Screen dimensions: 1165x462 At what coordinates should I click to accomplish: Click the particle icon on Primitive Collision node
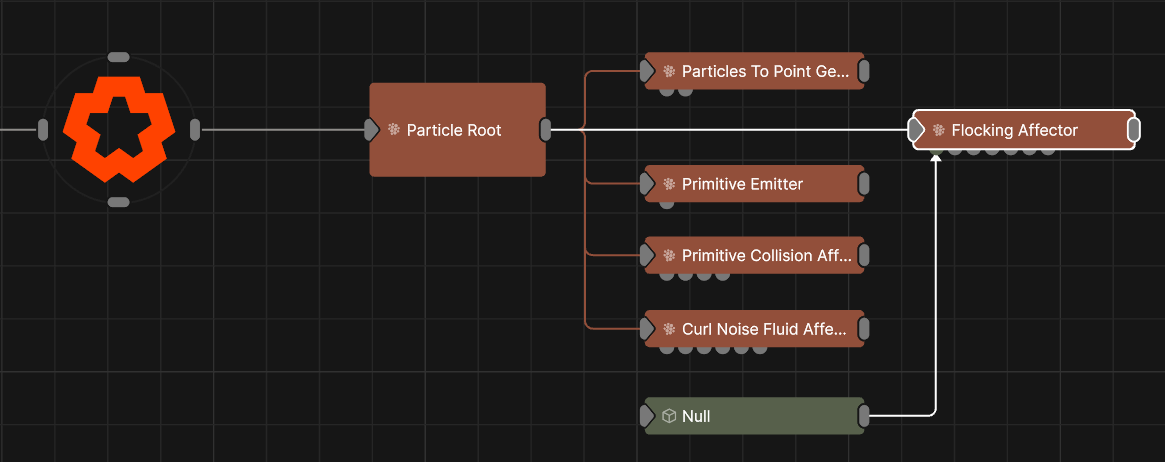coord(669,256)
